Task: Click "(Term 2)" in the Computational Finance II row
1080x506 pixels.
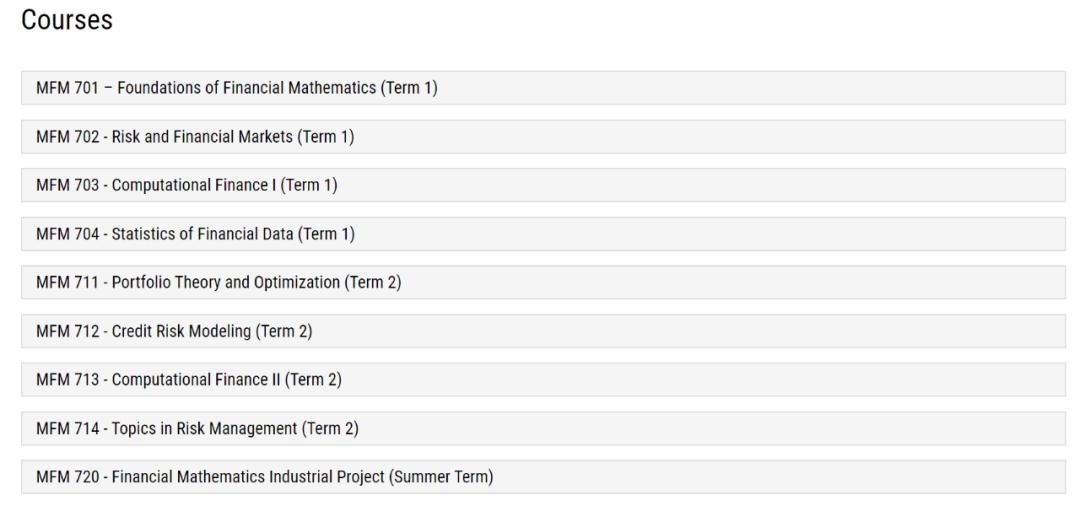Action: (x=321, y=380)
